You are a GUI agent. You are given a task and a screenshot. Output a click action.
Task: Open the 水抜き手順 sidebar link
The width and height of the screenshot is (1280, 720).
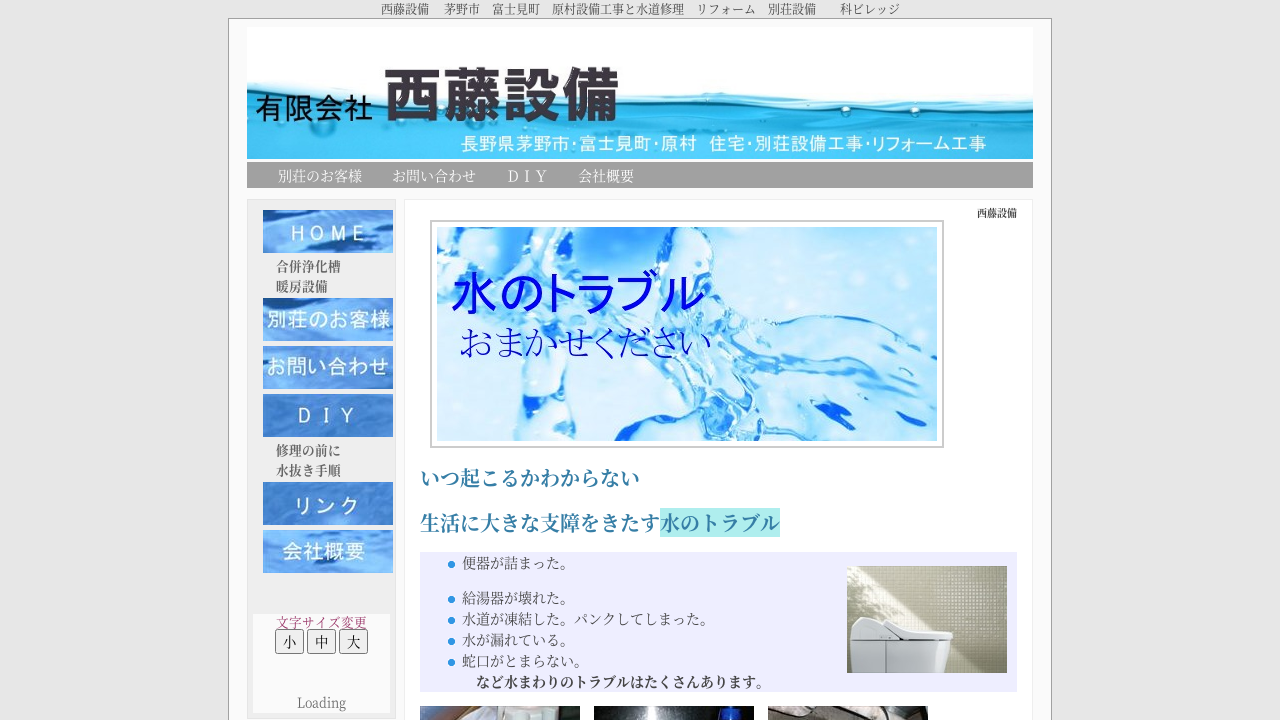[x=308, y=470]
